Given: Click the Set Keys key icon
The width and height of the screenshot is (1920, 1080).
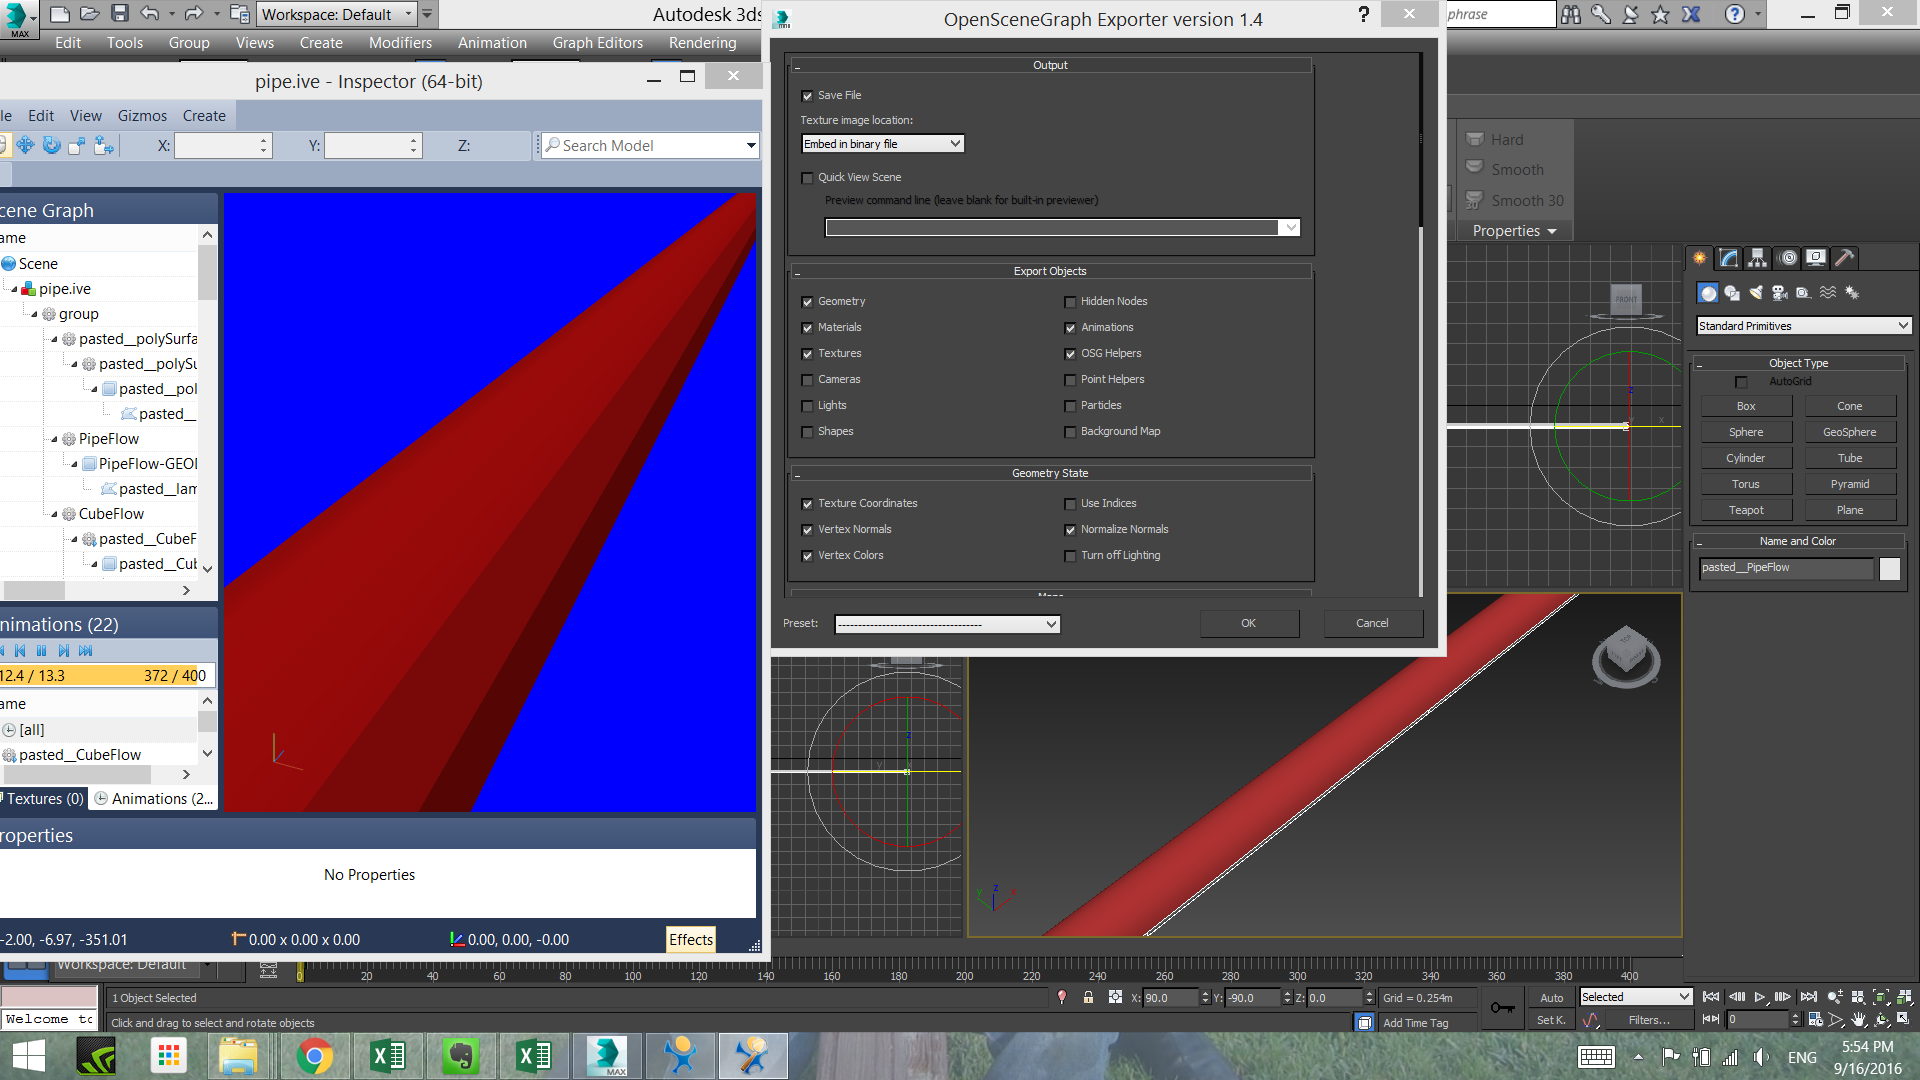Looking at the screenshot, I should (x=1502, y=1008).
